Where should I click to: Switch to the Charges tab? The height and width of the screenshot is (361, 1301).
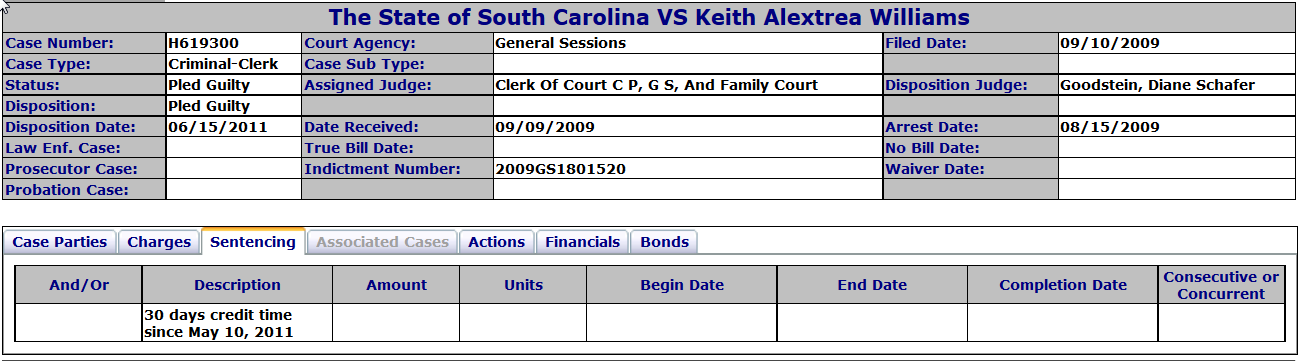click(159, 242)
